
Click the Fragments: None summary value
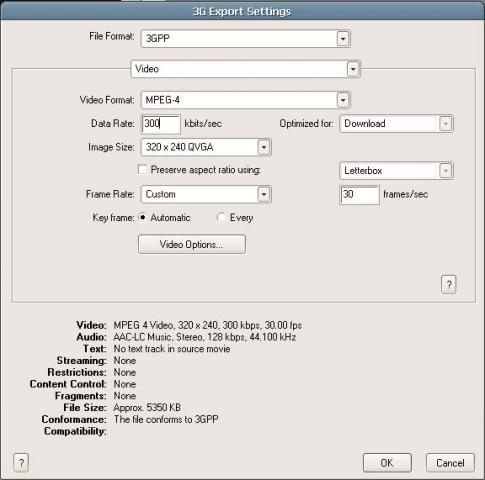(x=125, y=396)
